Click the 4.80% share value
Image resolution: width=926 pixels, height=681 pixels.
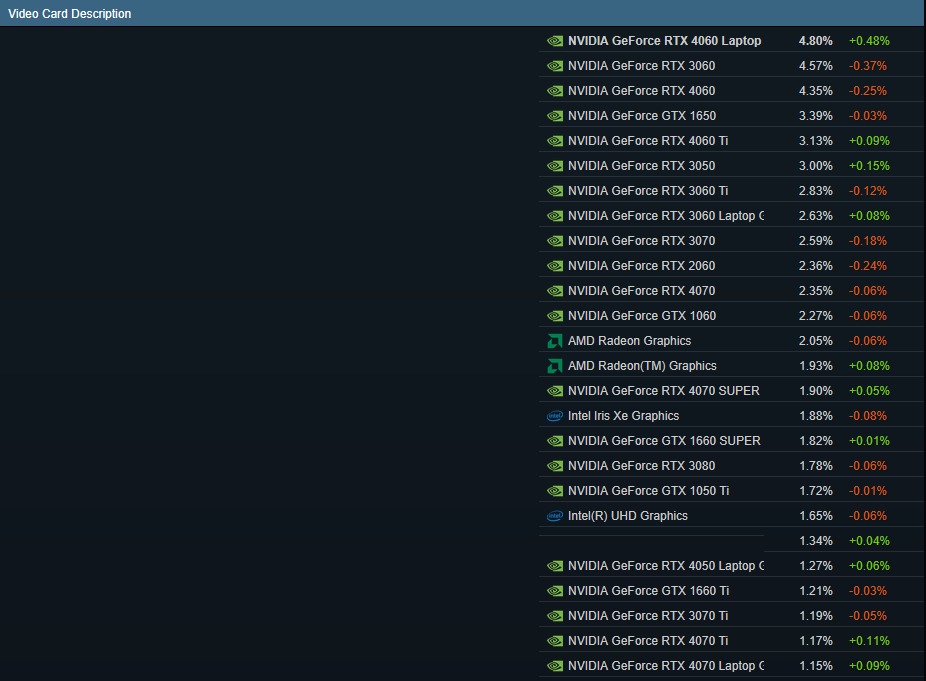(816, 41)
